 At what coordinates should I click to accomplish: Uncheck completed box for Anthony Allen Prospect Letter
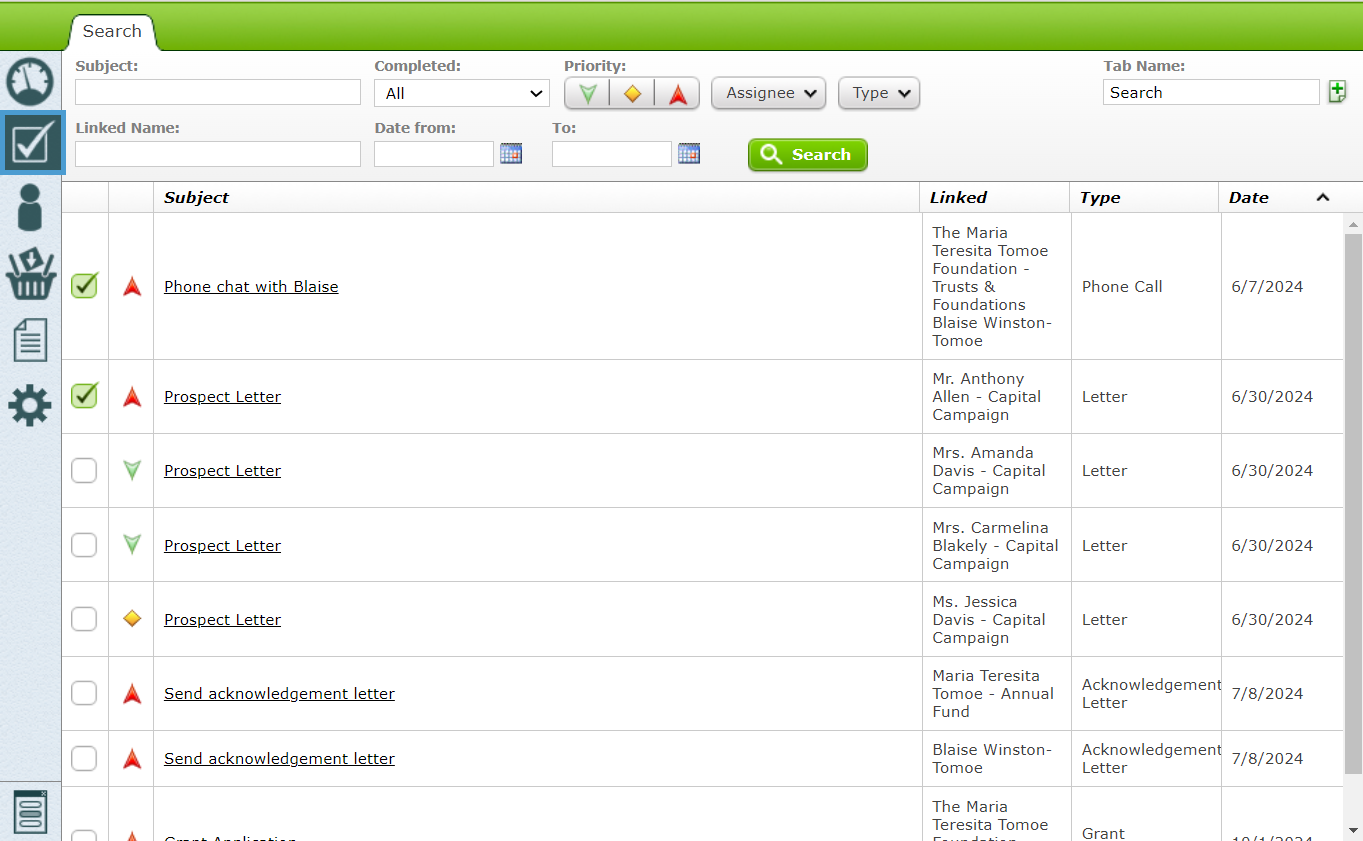[x=85, y=396]
